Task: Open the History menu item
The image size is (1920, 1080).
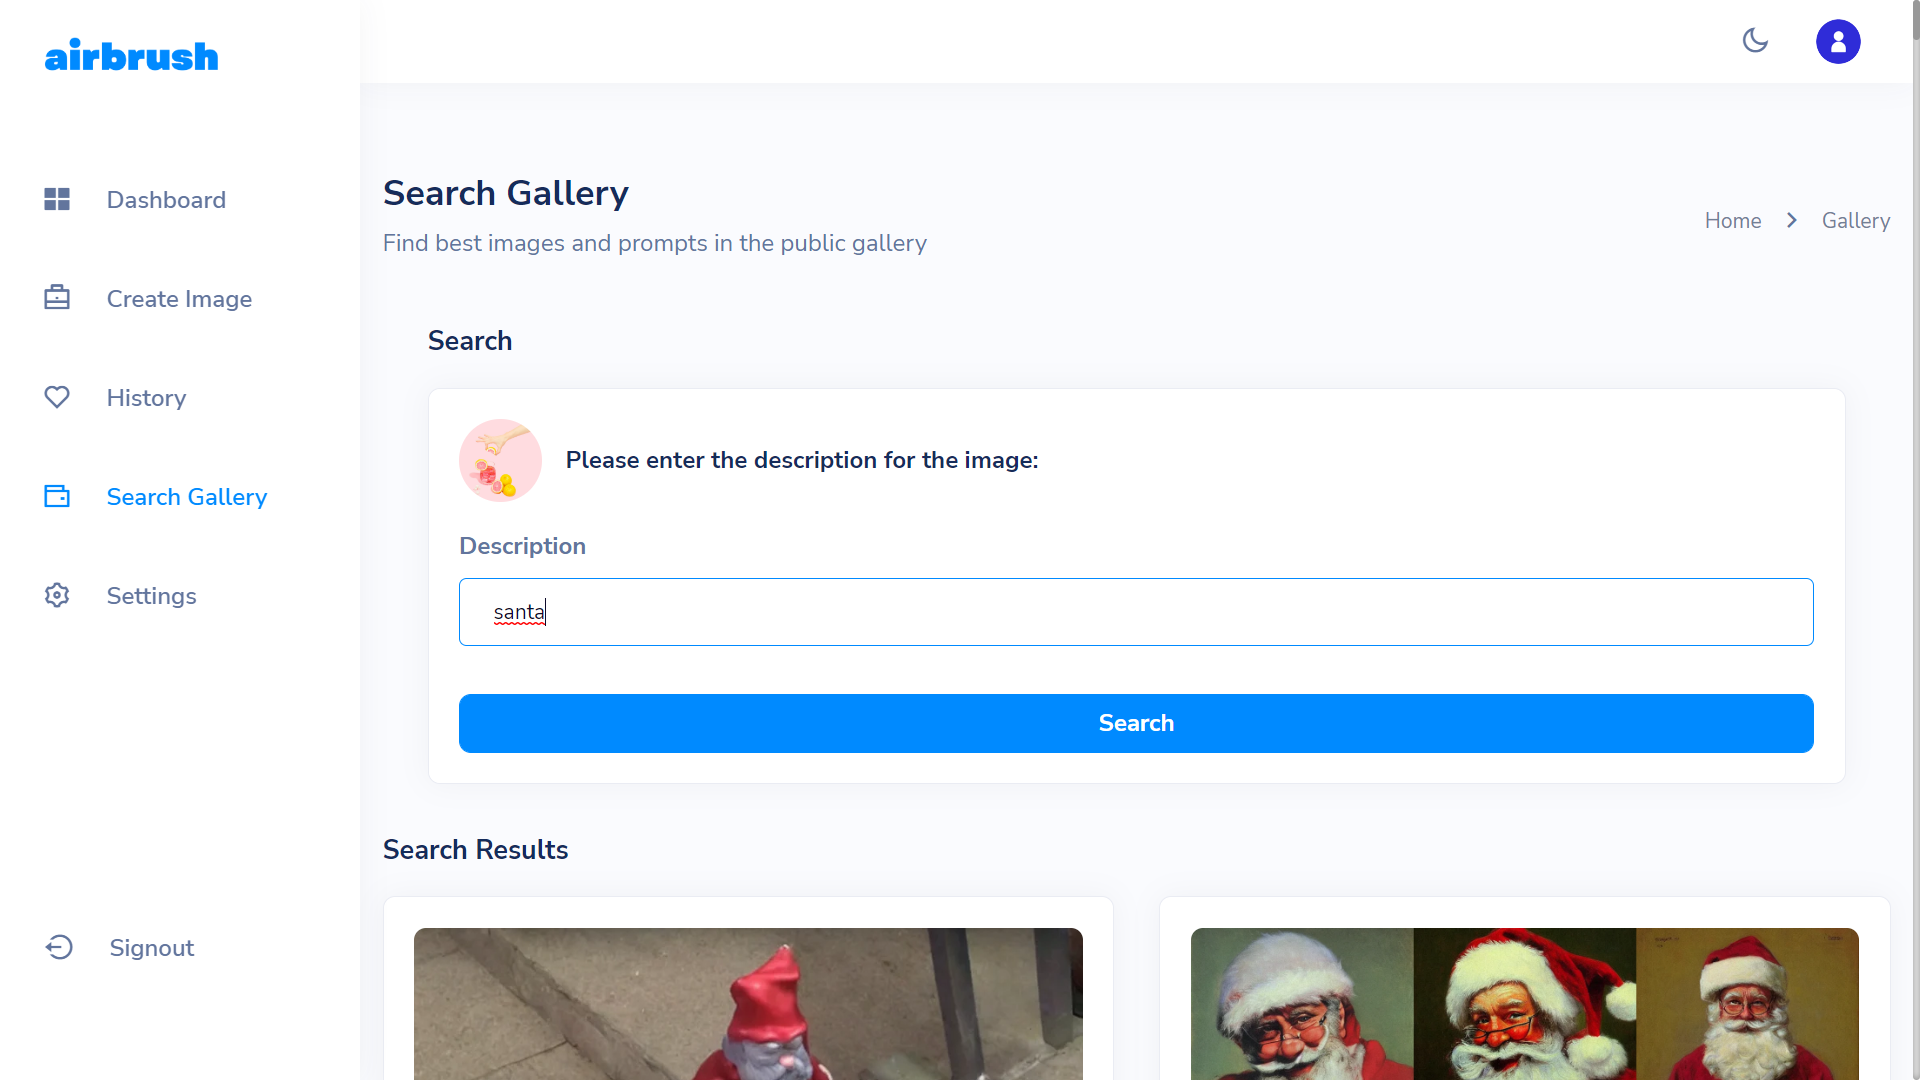Action: (x=146, y=398)
